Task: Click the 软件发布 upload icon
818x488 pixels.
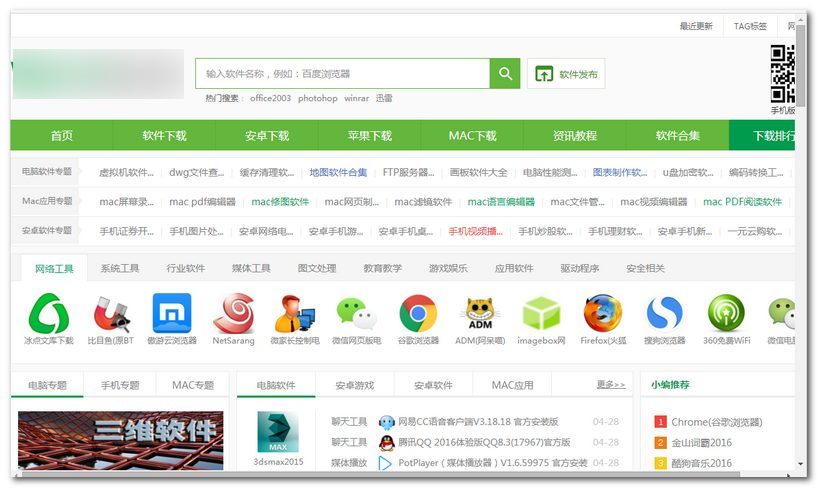Action: point(544,74)
